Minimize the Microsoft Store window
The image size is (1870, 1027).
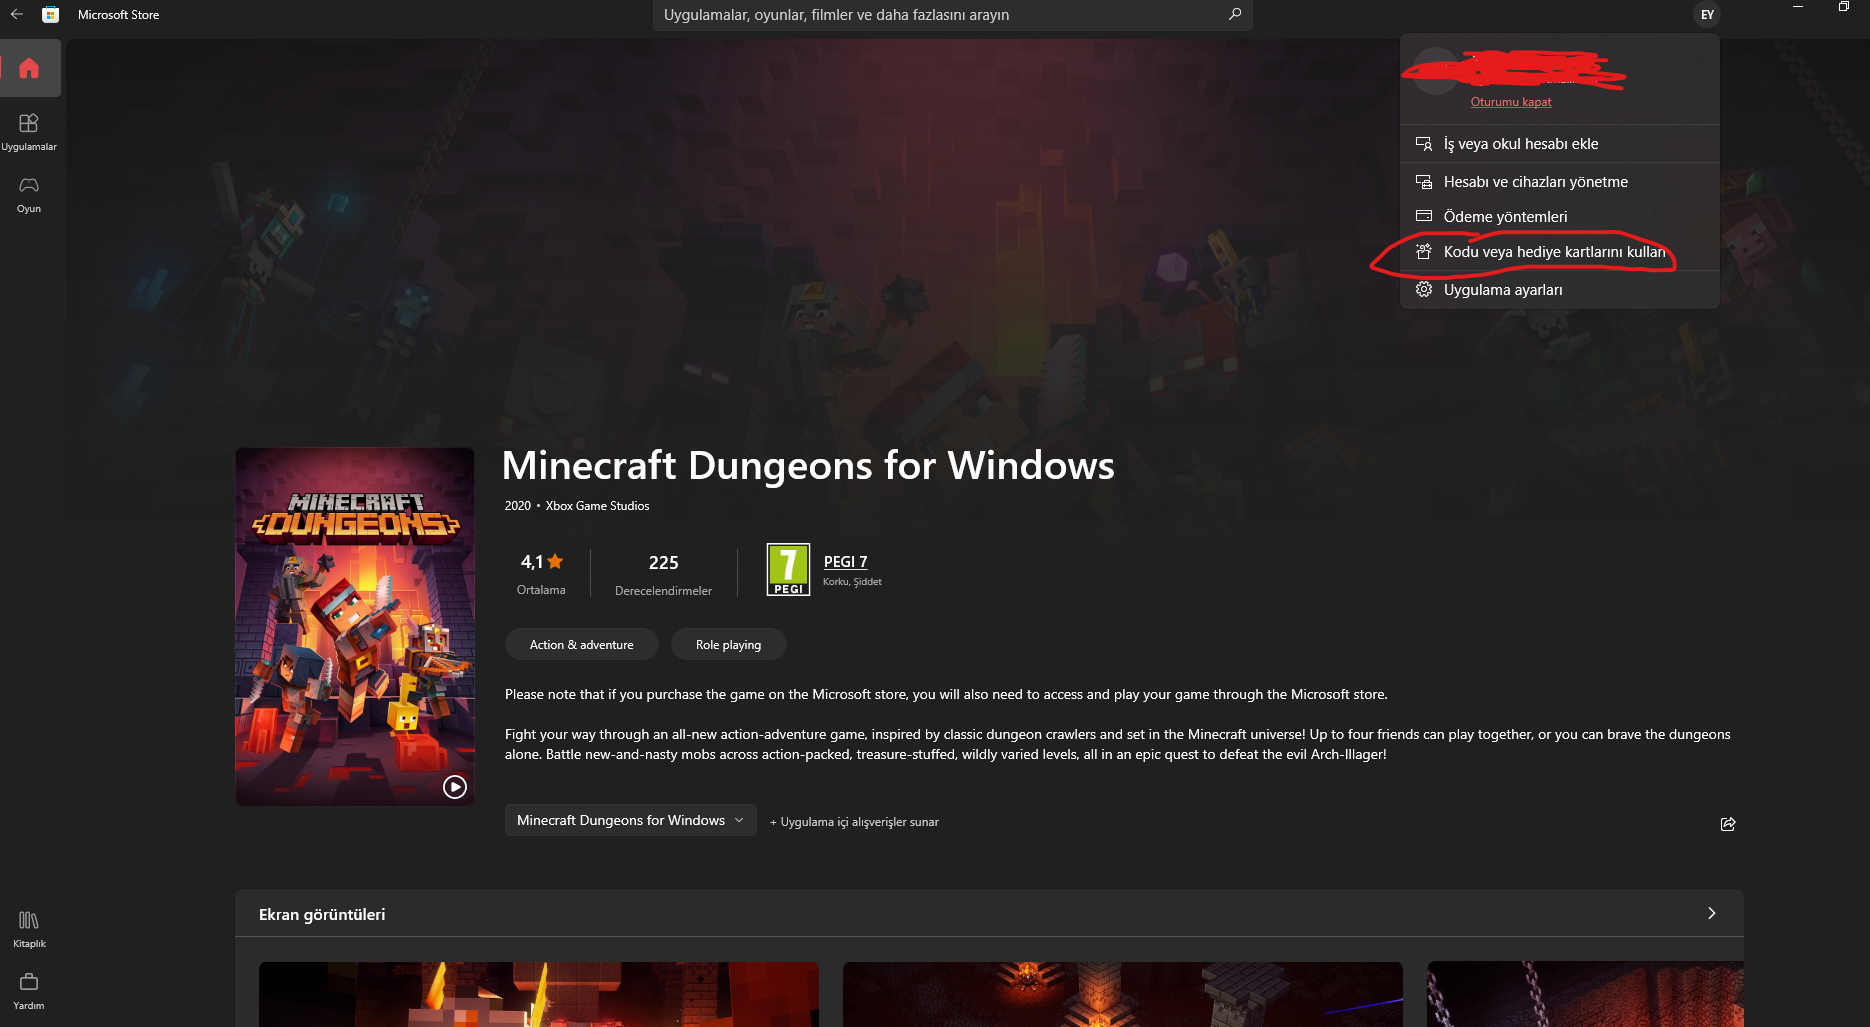pos(1798,7)
